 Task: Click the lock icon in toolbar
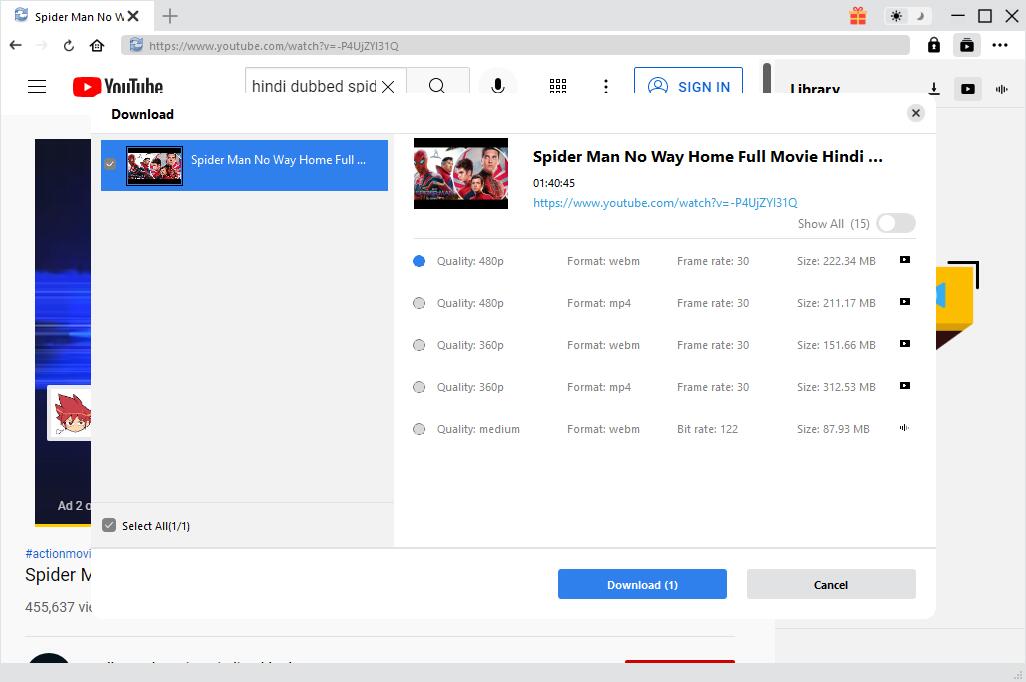click(933, 45)
